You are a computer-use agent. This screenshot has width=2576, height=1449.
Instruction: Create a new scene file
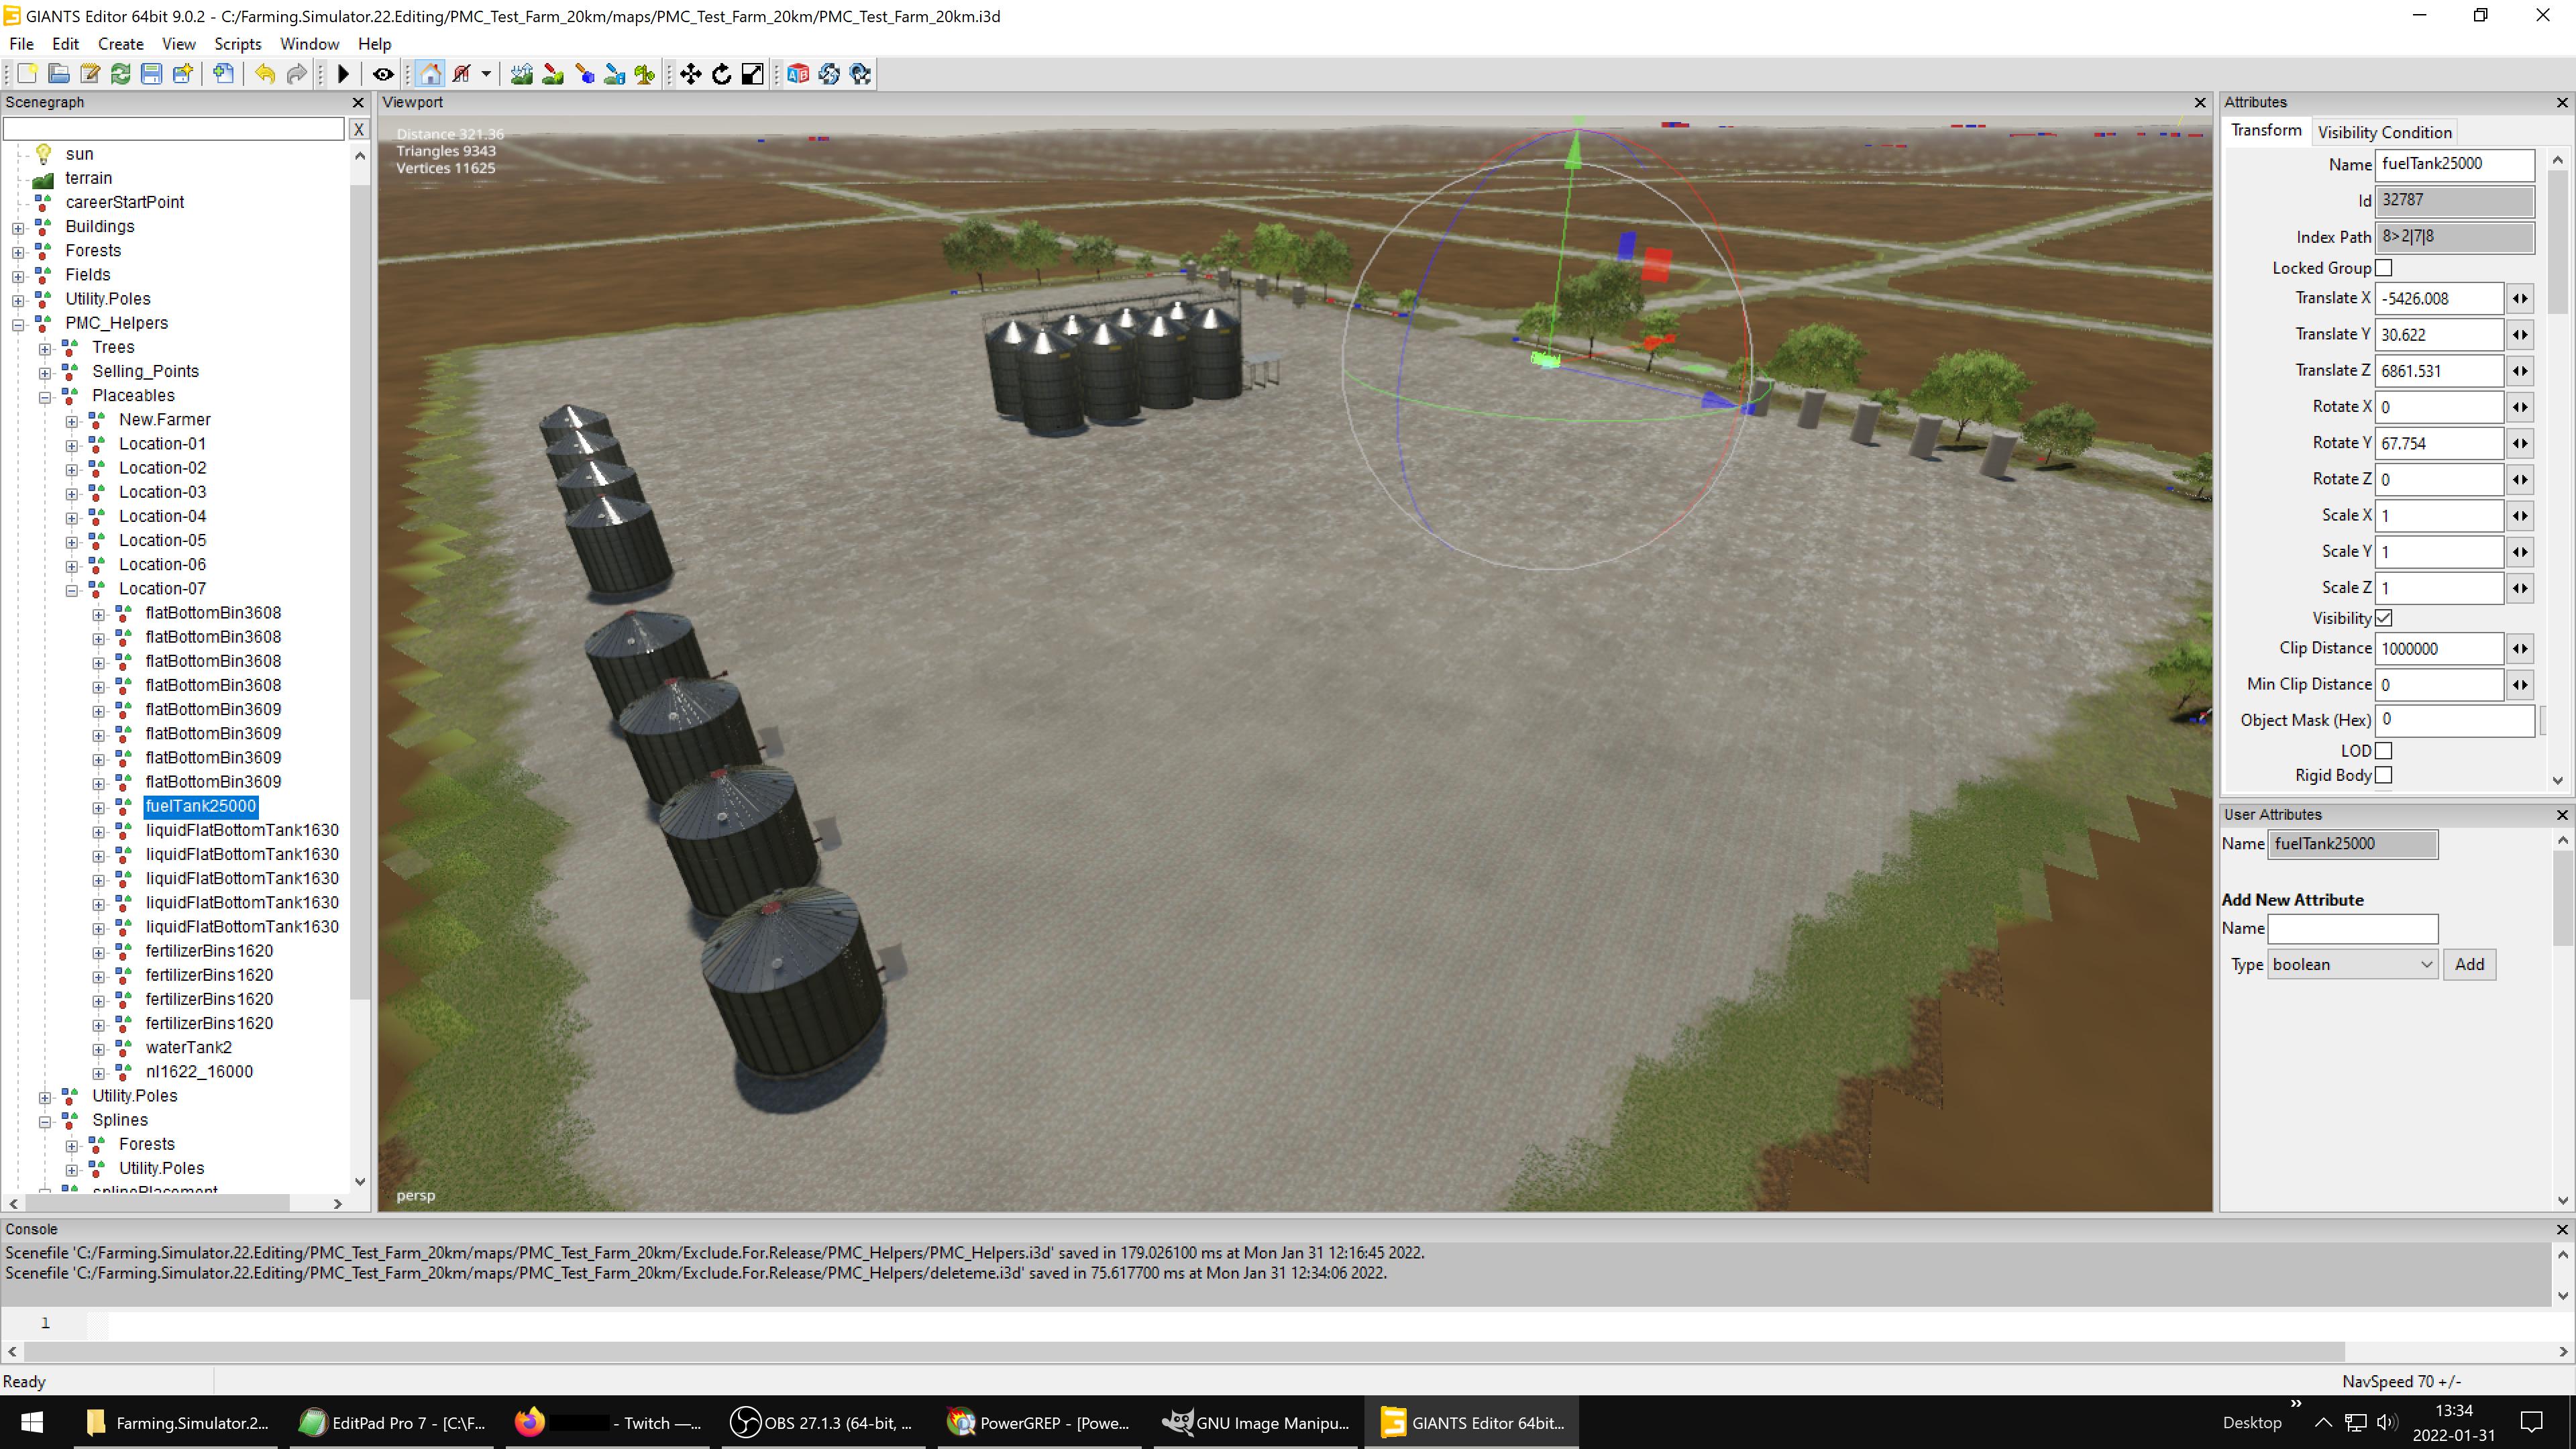(x=27, y=74)
